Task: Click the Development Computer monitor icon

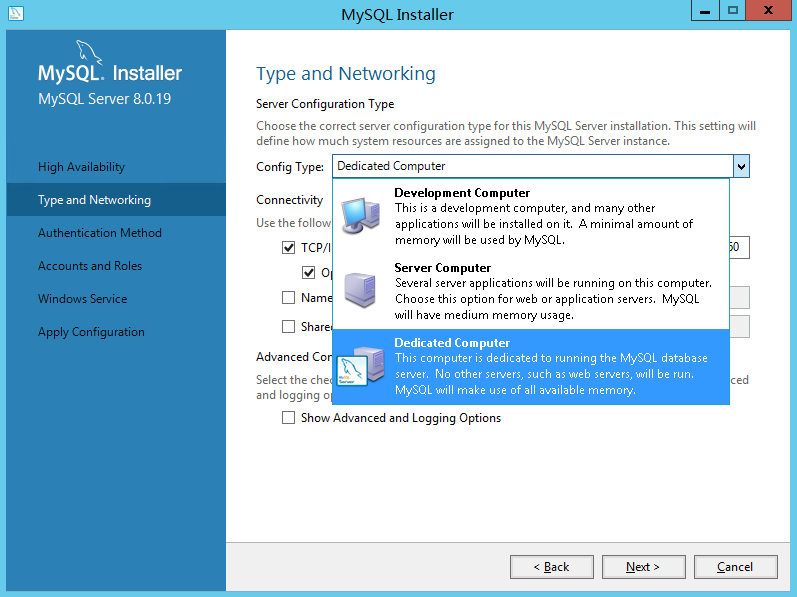Action: coord(361,215)
